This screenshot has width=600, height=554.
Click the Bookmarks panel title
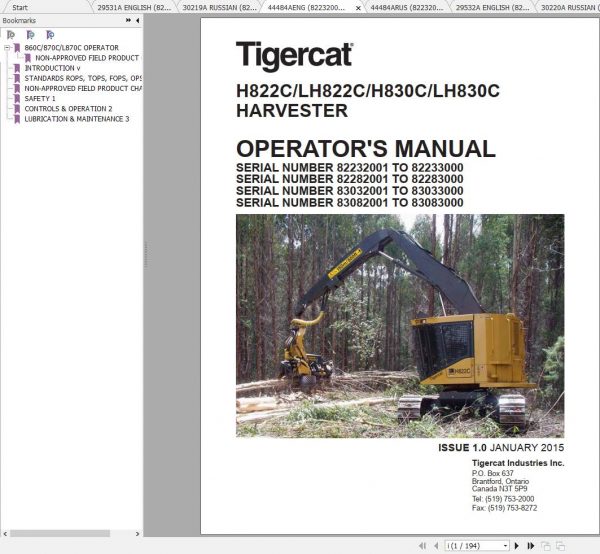coord(19,21)
